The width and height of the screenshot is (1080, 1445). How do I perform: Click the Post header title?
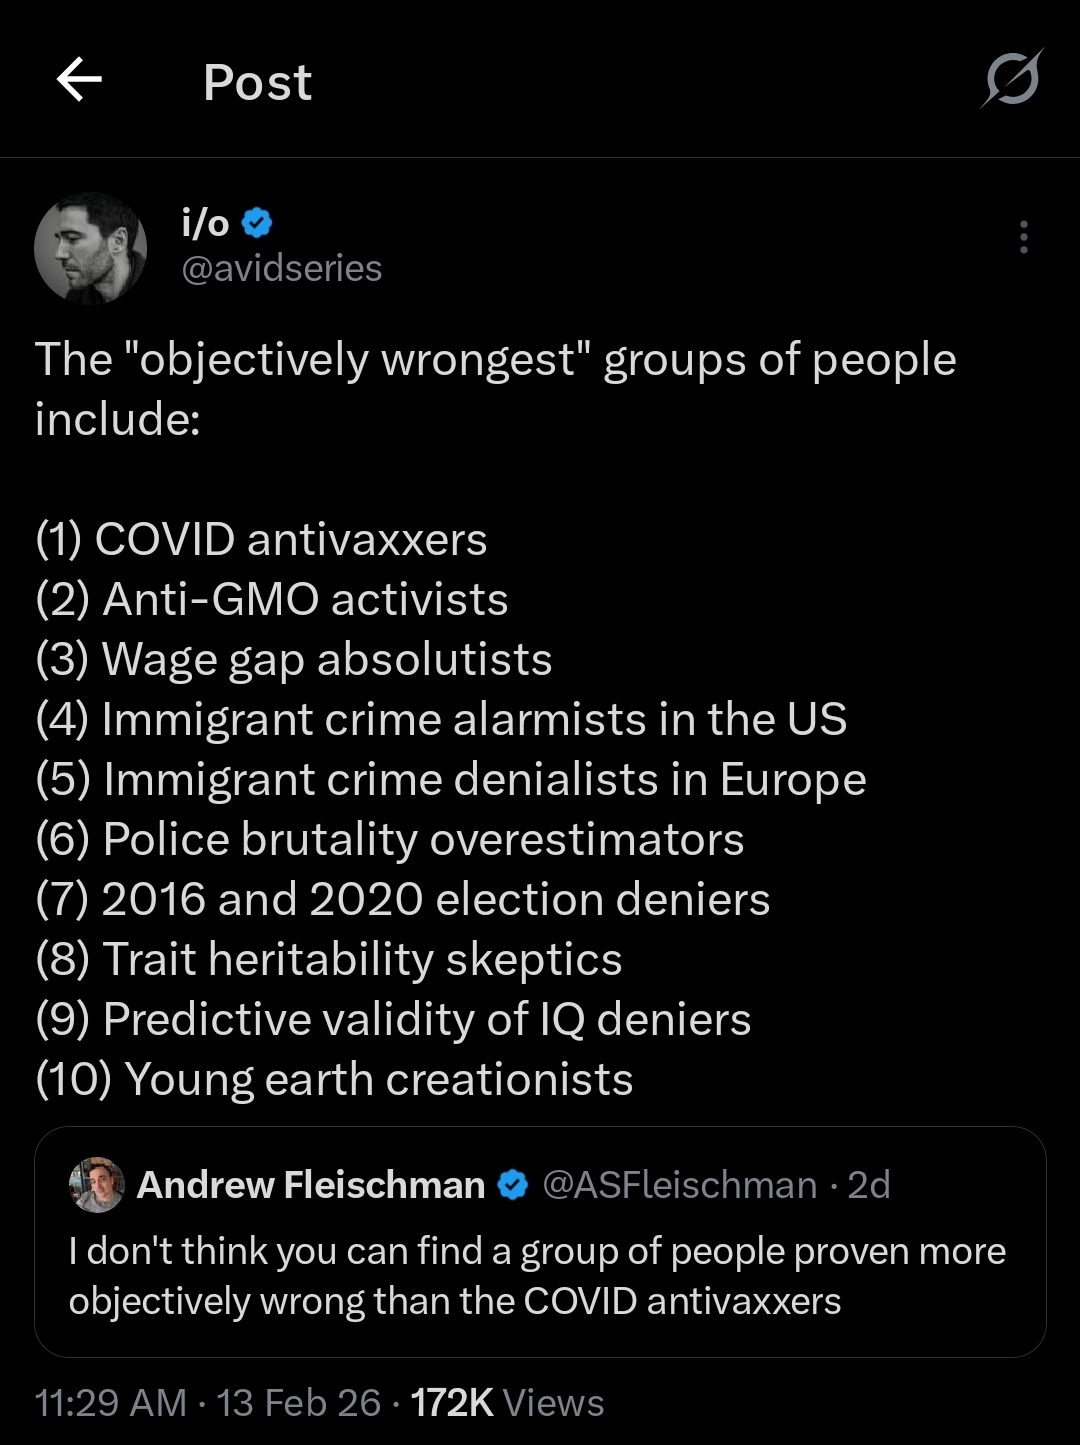[x=257, y=82]
